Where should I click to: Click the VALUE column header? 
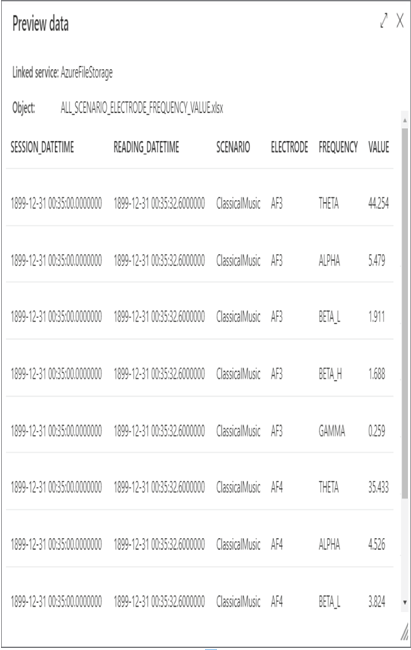pyautogui.click(x=379, y=147)
